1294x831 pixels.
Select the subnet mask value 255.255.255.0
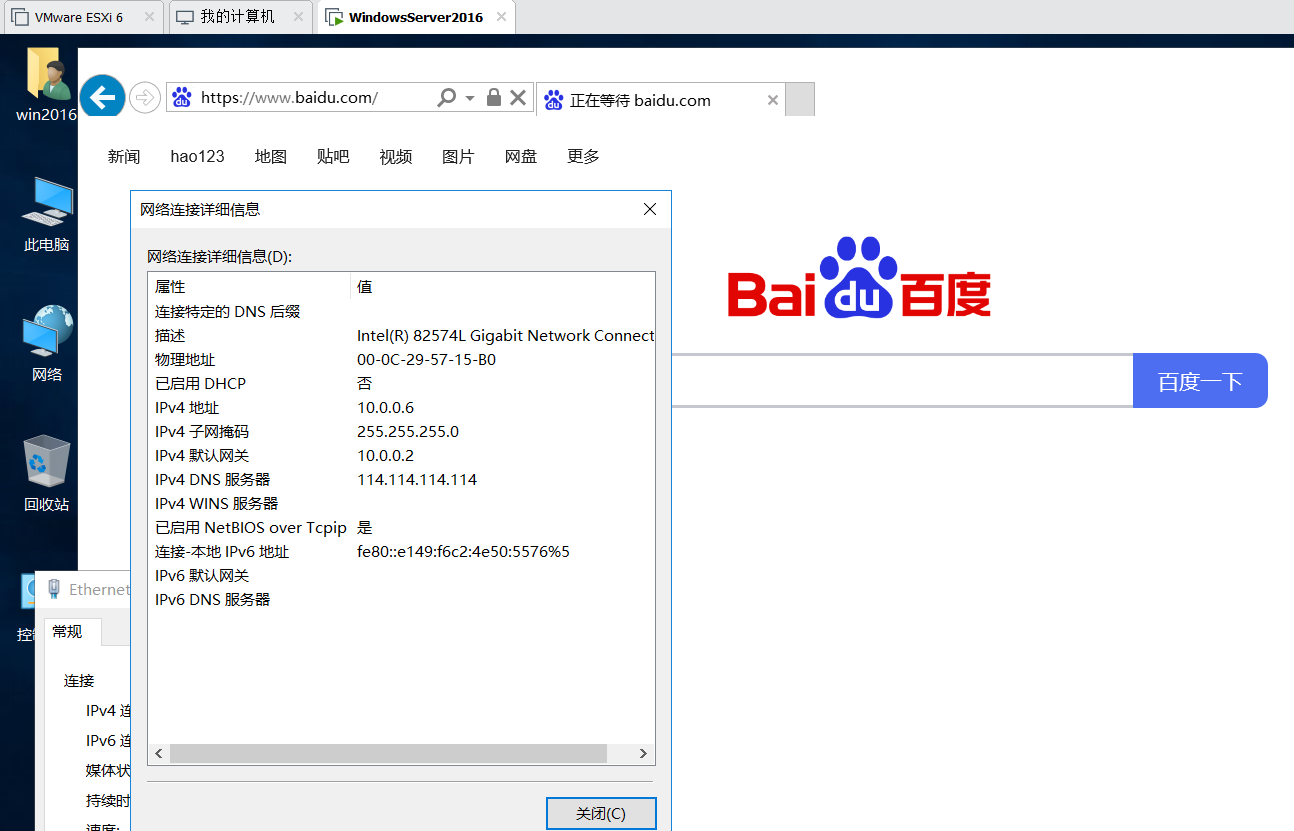coord(408,432)
